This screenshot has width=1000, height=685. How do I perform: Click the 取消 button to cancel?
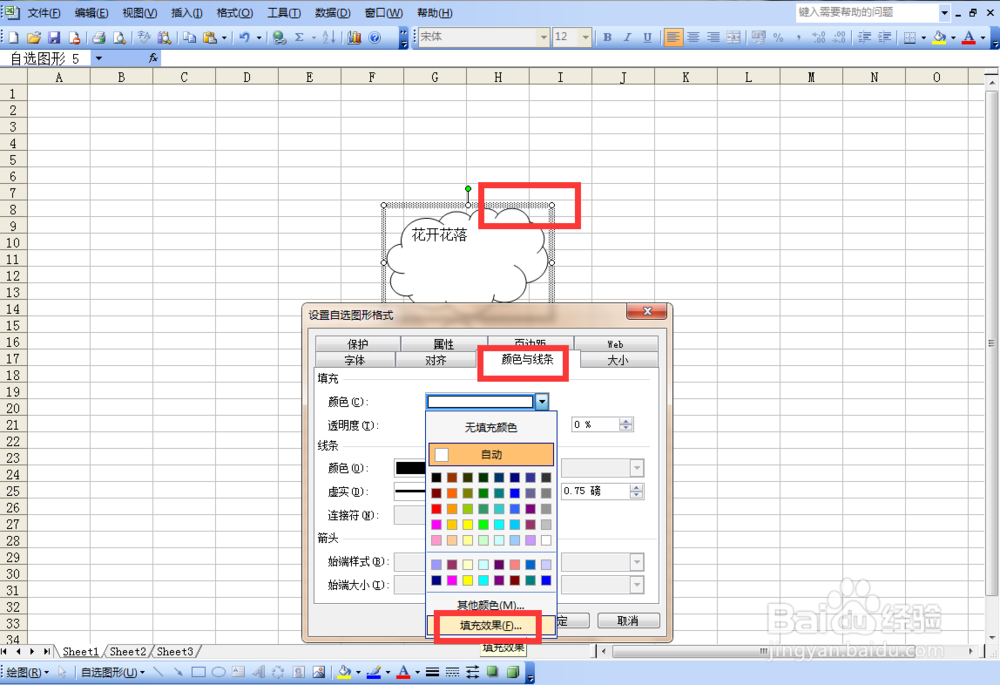tap(628, 620)
